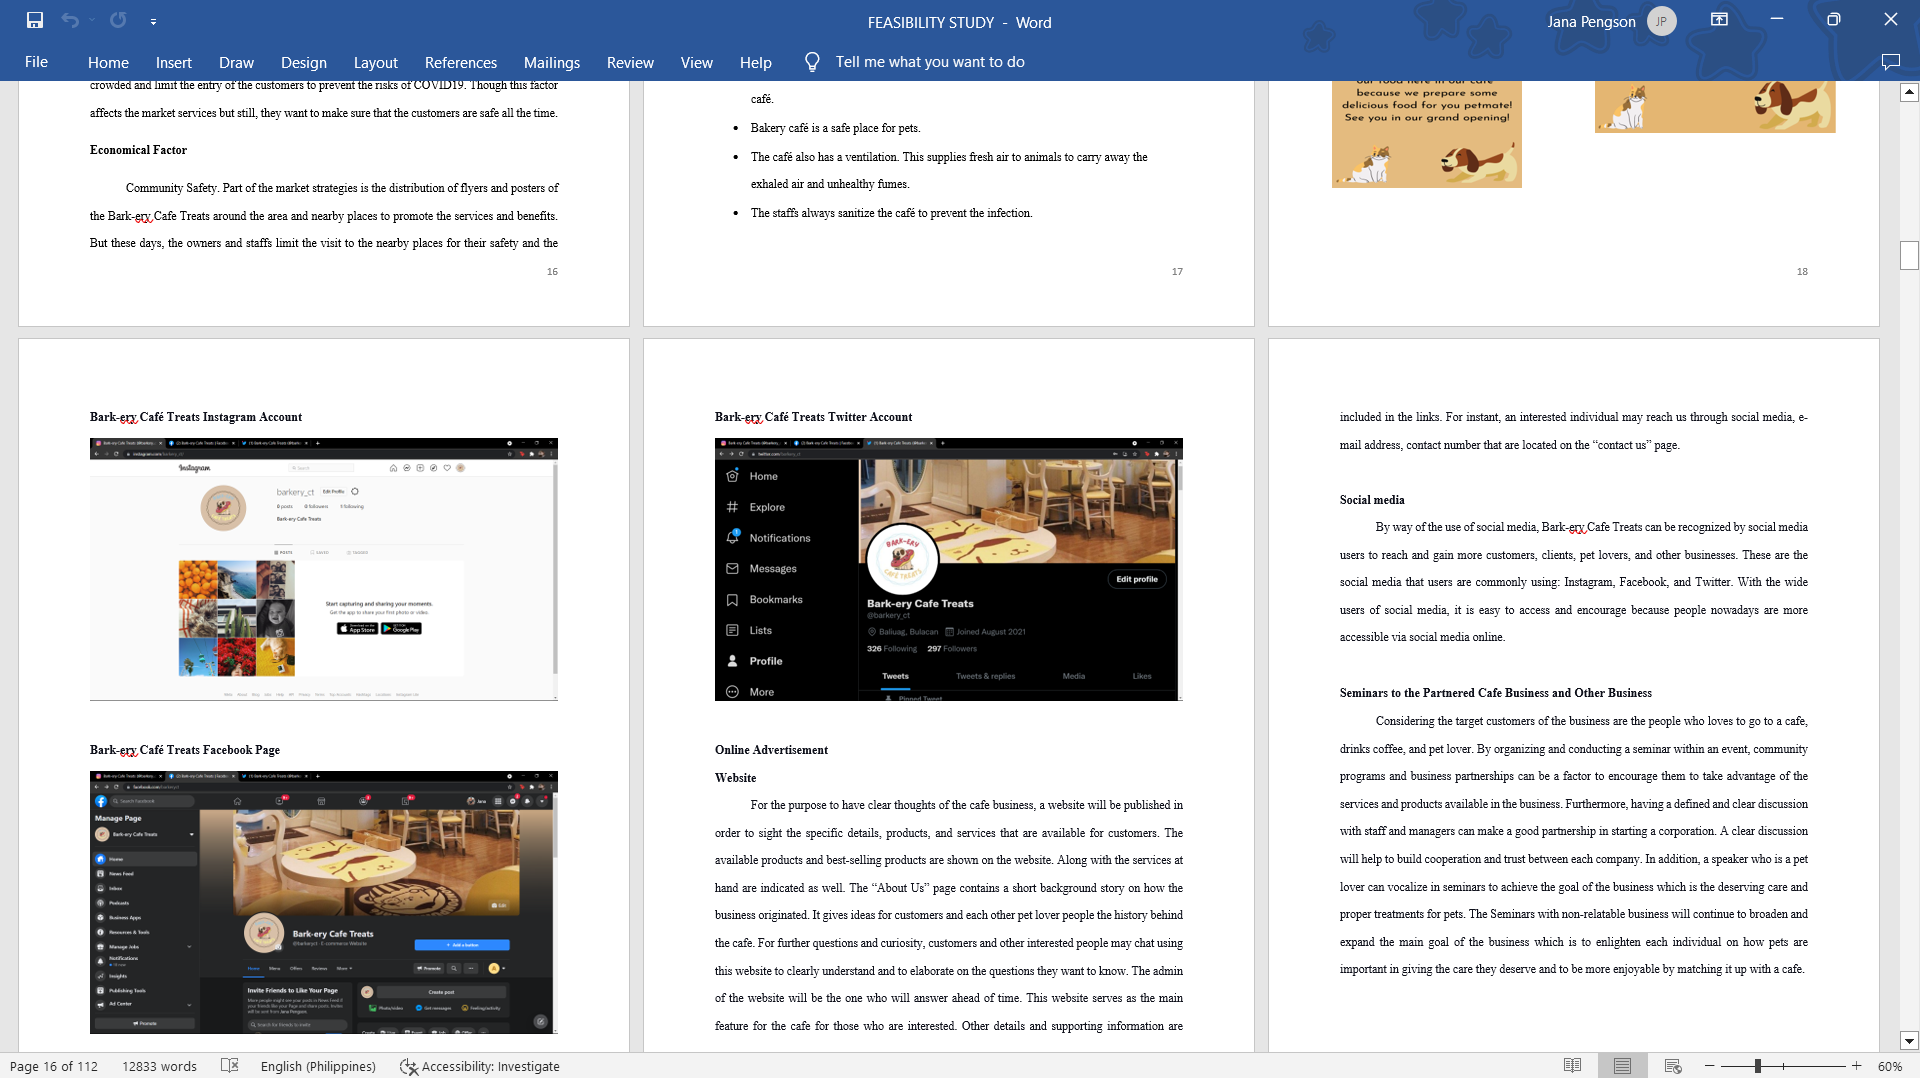
Task: Open the Mailings tab
Action: [x=551, y=62]
